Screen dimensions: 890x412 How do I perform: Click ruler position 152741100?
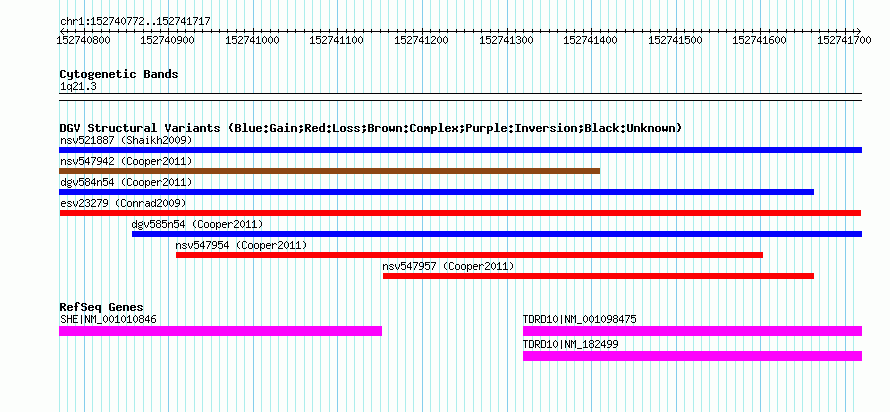(x=337, y=40)
